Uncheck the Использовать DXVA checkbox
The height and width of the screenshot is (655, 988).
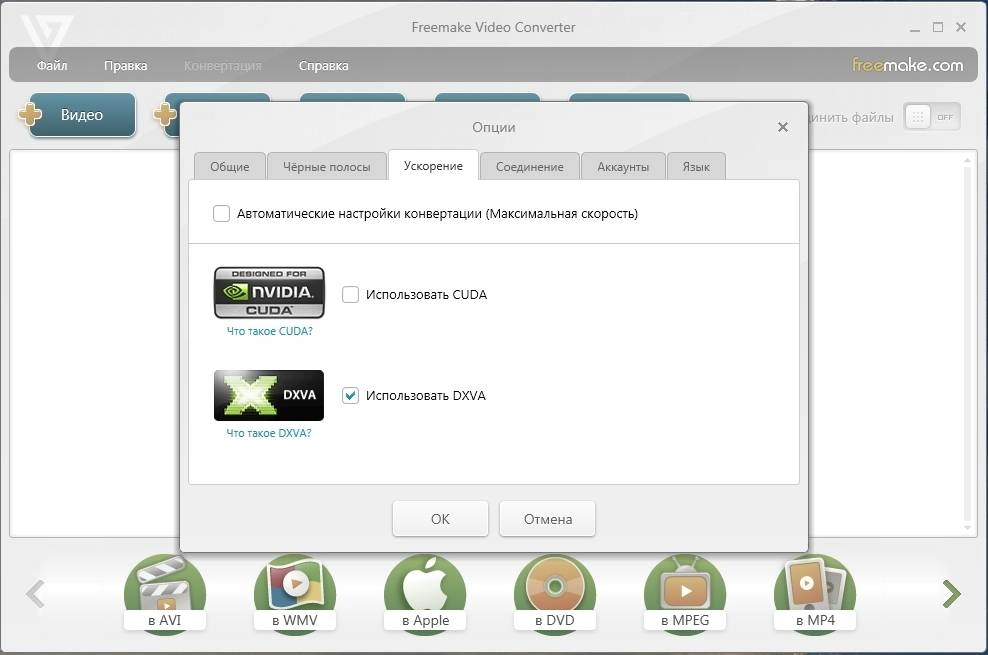tap(350, 396)
